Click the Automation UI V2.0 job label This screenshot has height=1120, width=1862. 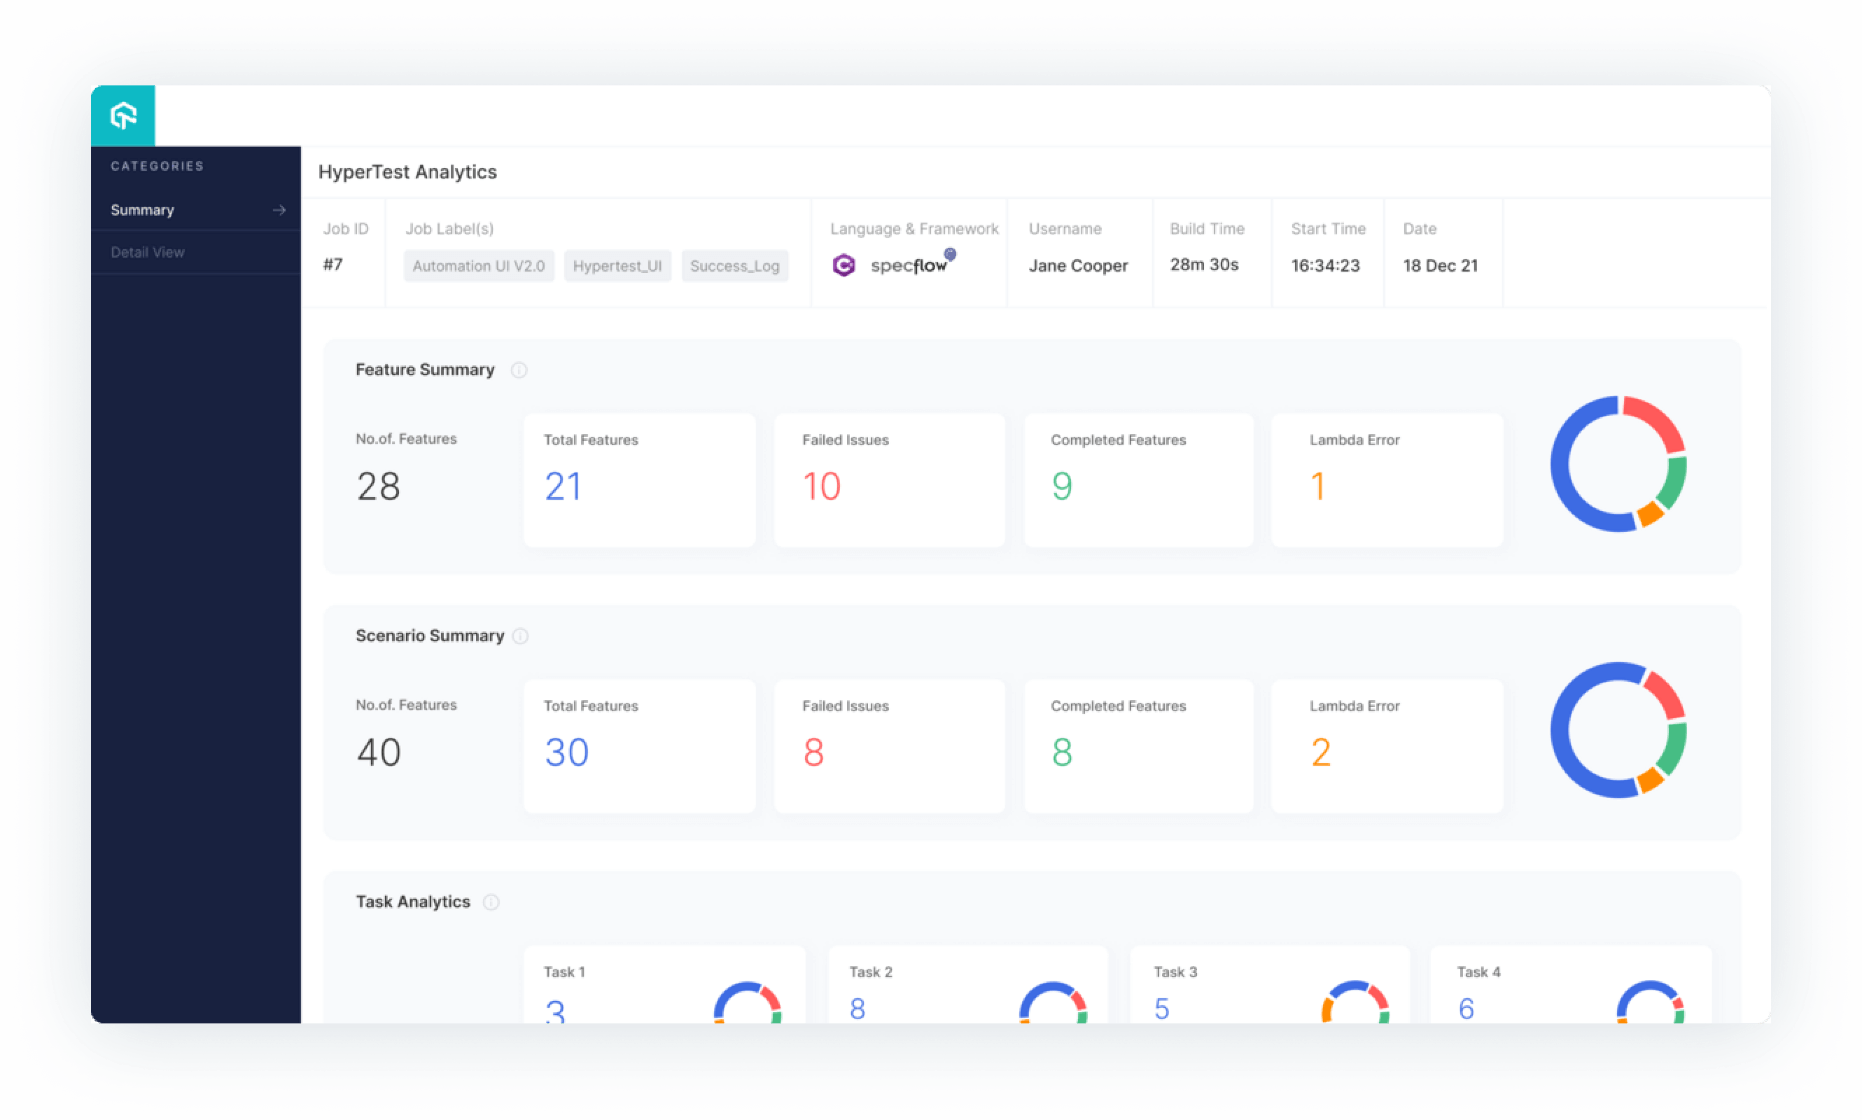point(478,266)
